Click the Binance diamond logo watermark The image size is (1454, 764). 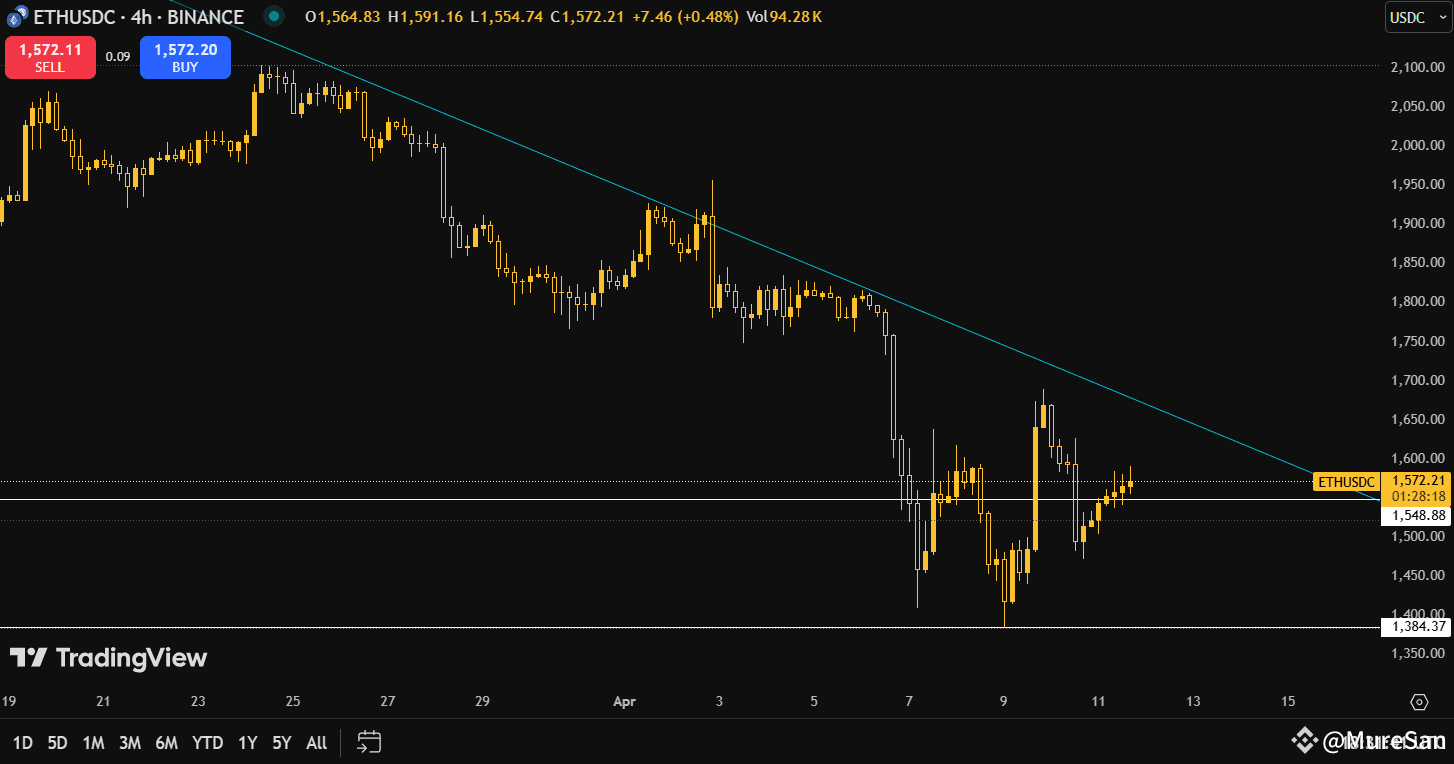pos(1303,740)
